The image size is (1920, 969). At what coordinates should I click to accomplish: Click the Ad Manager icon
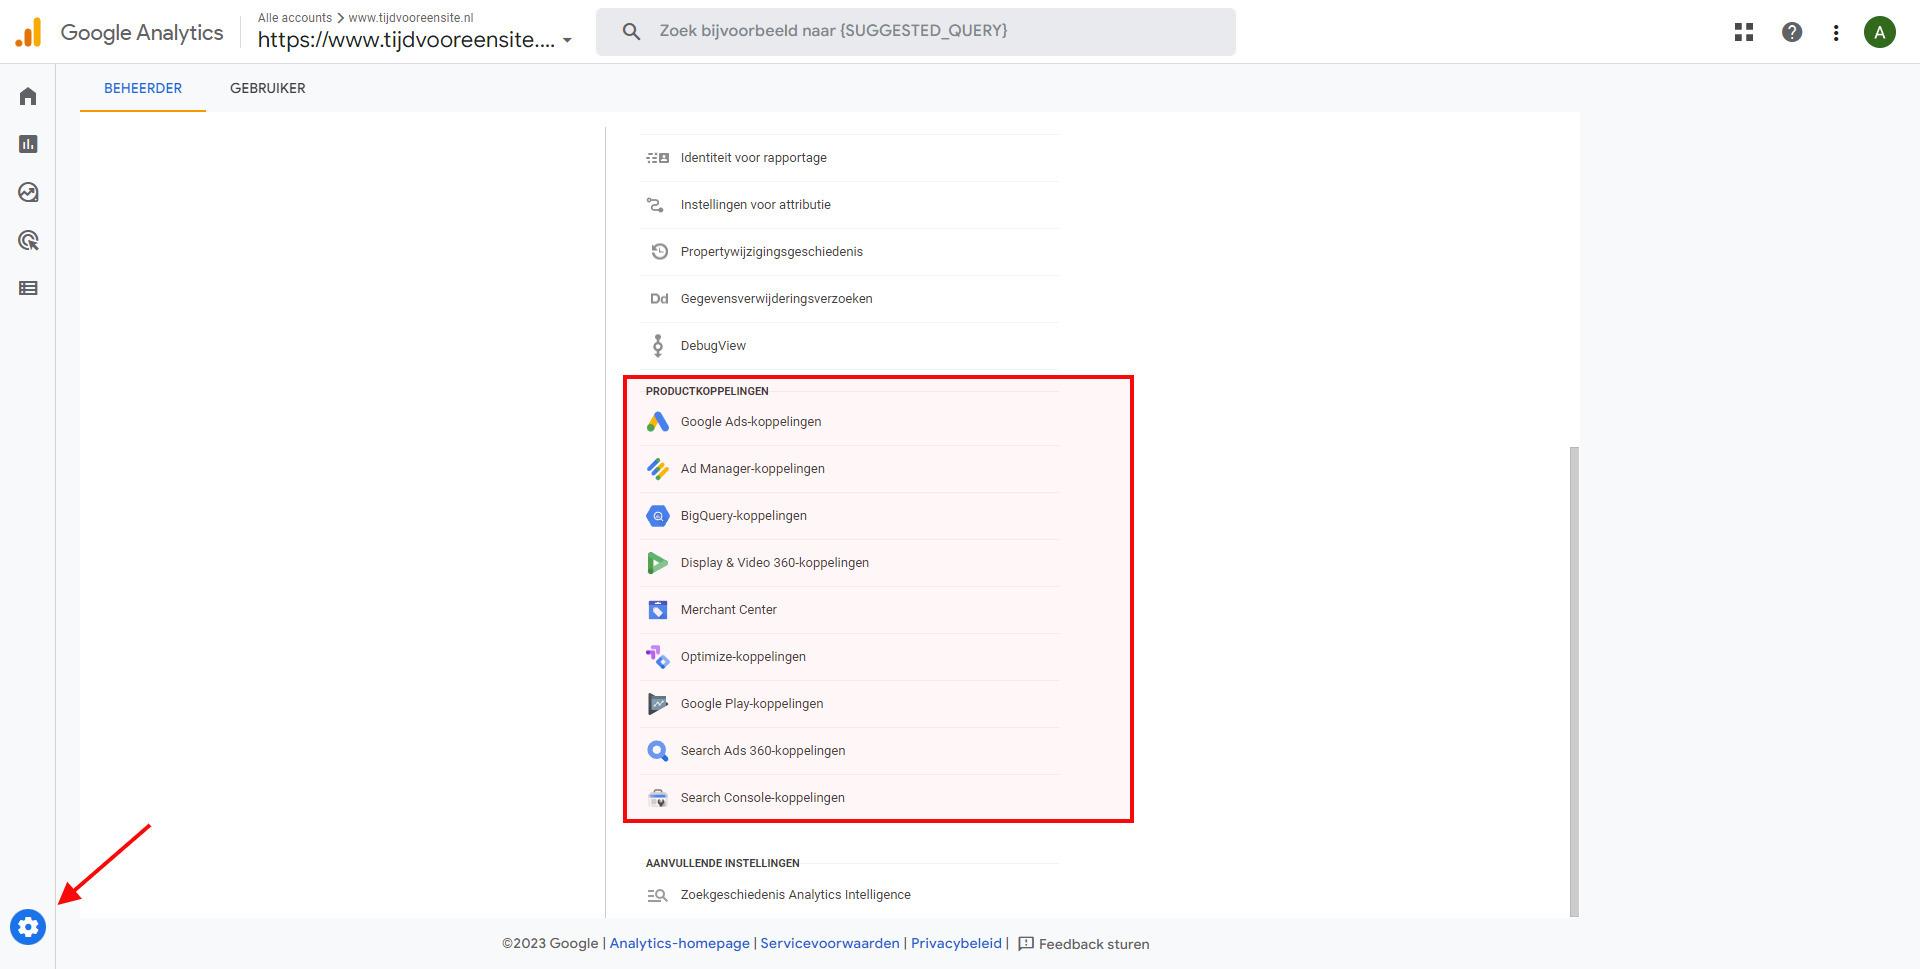click(657, 469)
